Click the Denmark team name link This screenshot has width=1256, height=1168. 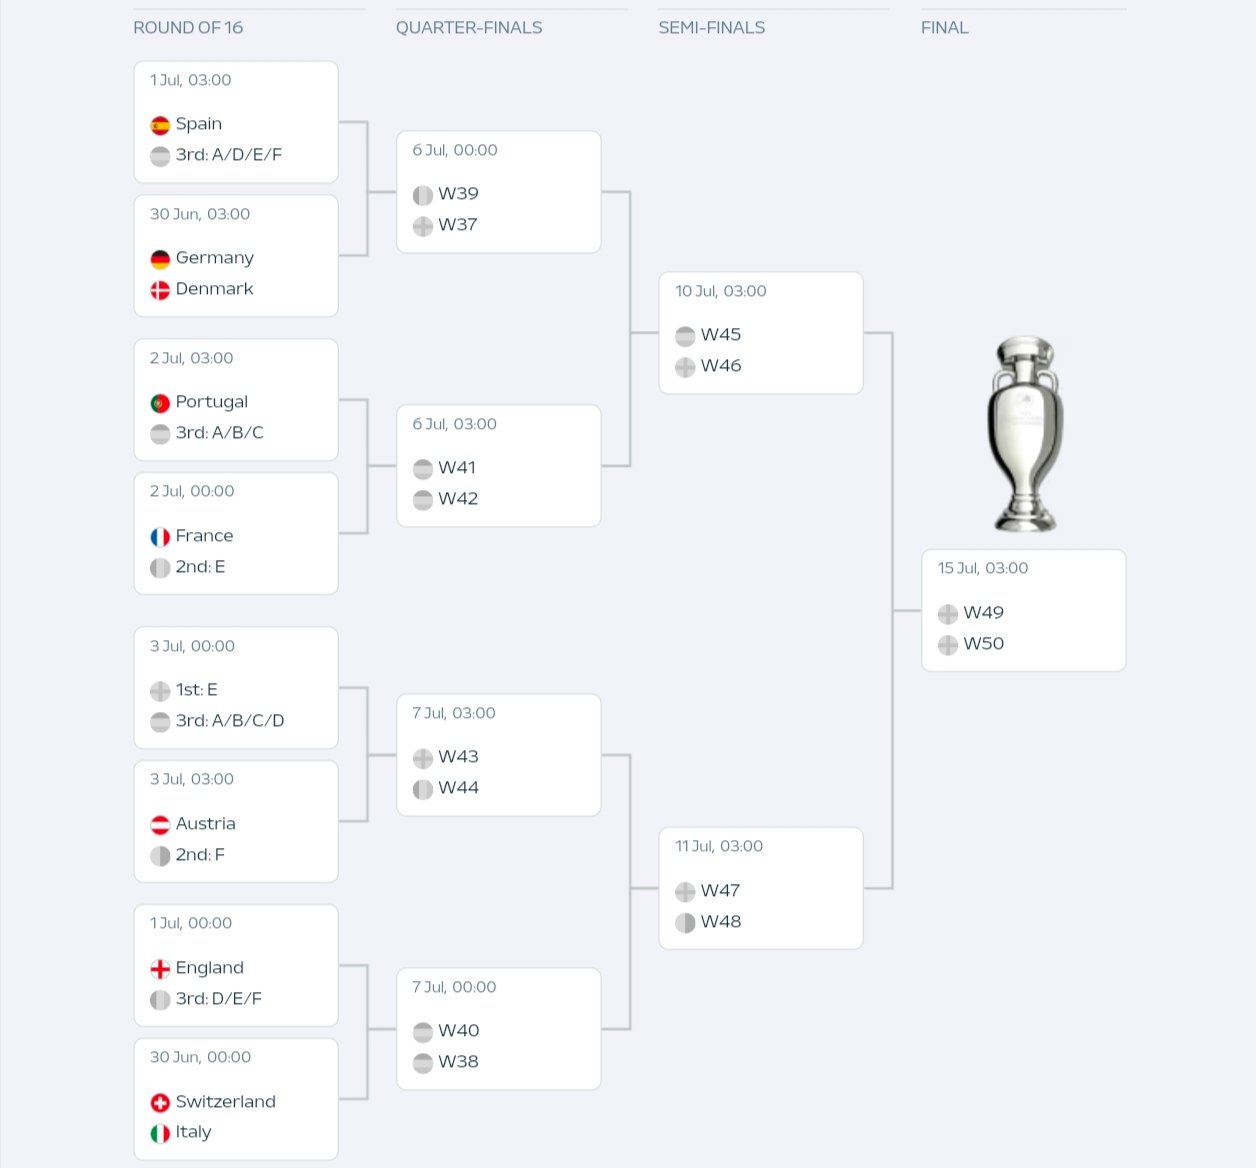(x=214, y=289)
